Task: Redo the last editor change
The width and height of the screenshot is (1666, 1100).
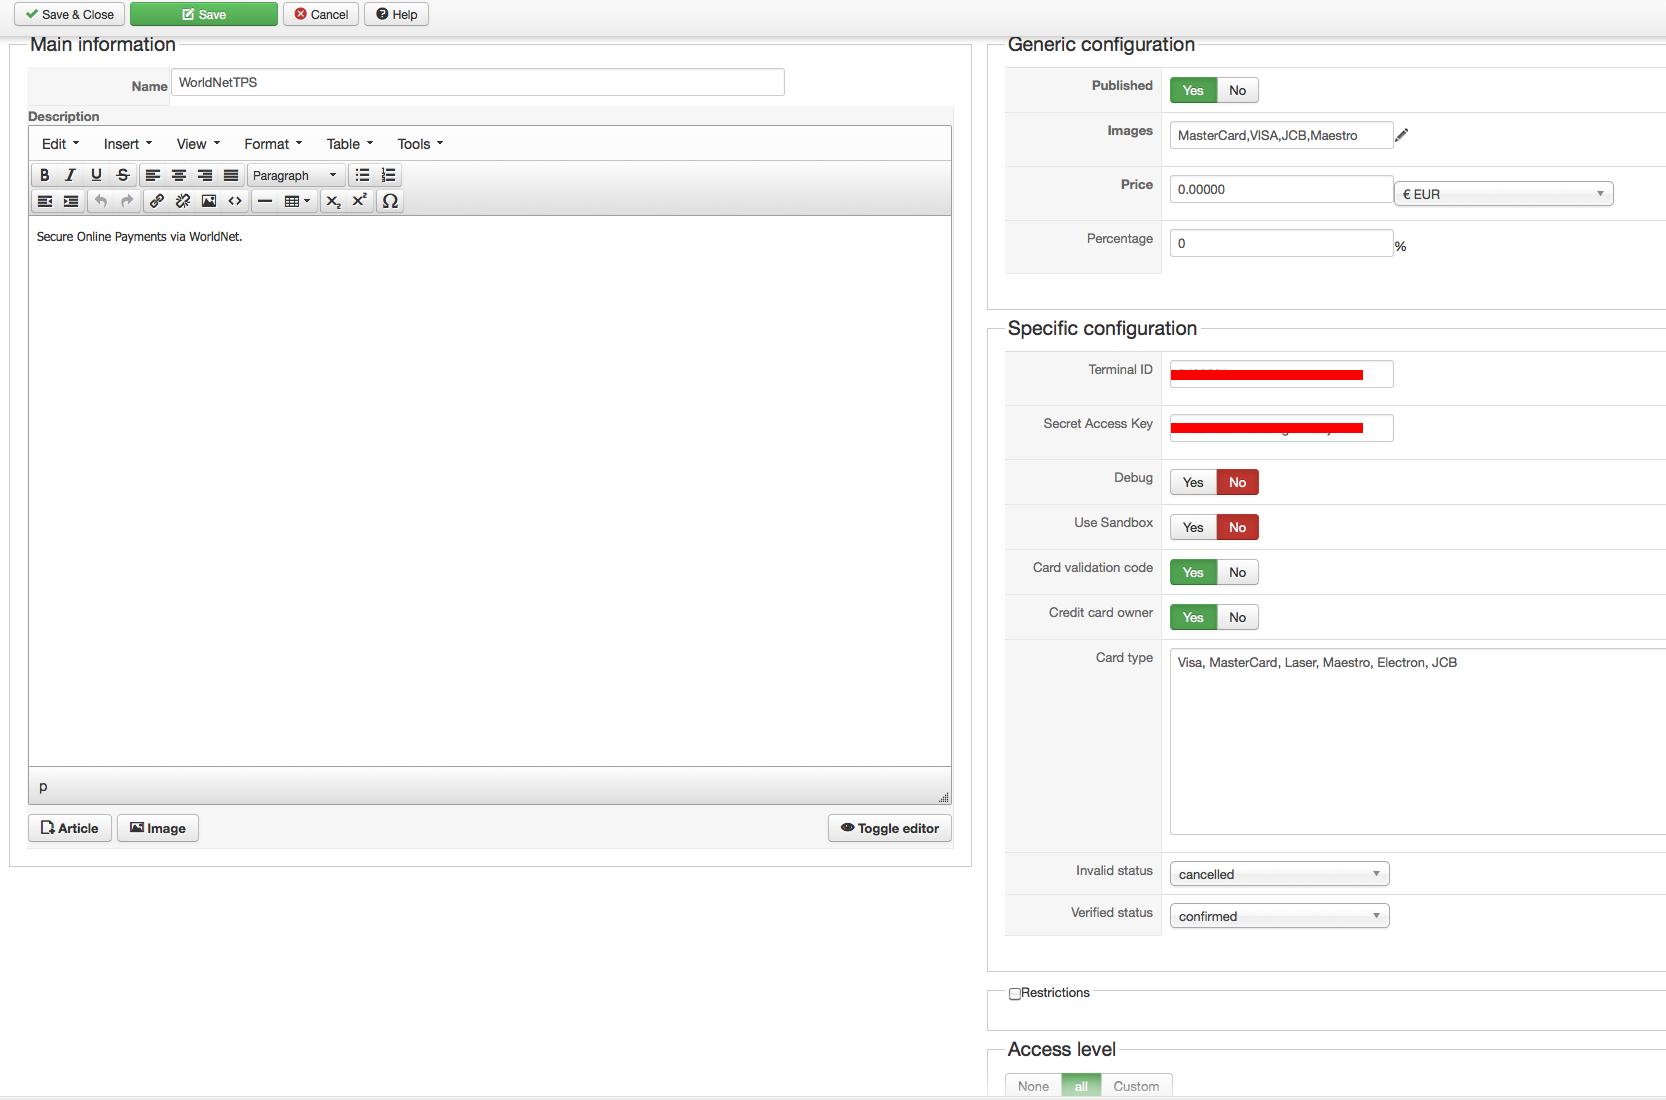Action: pos(127,201)
